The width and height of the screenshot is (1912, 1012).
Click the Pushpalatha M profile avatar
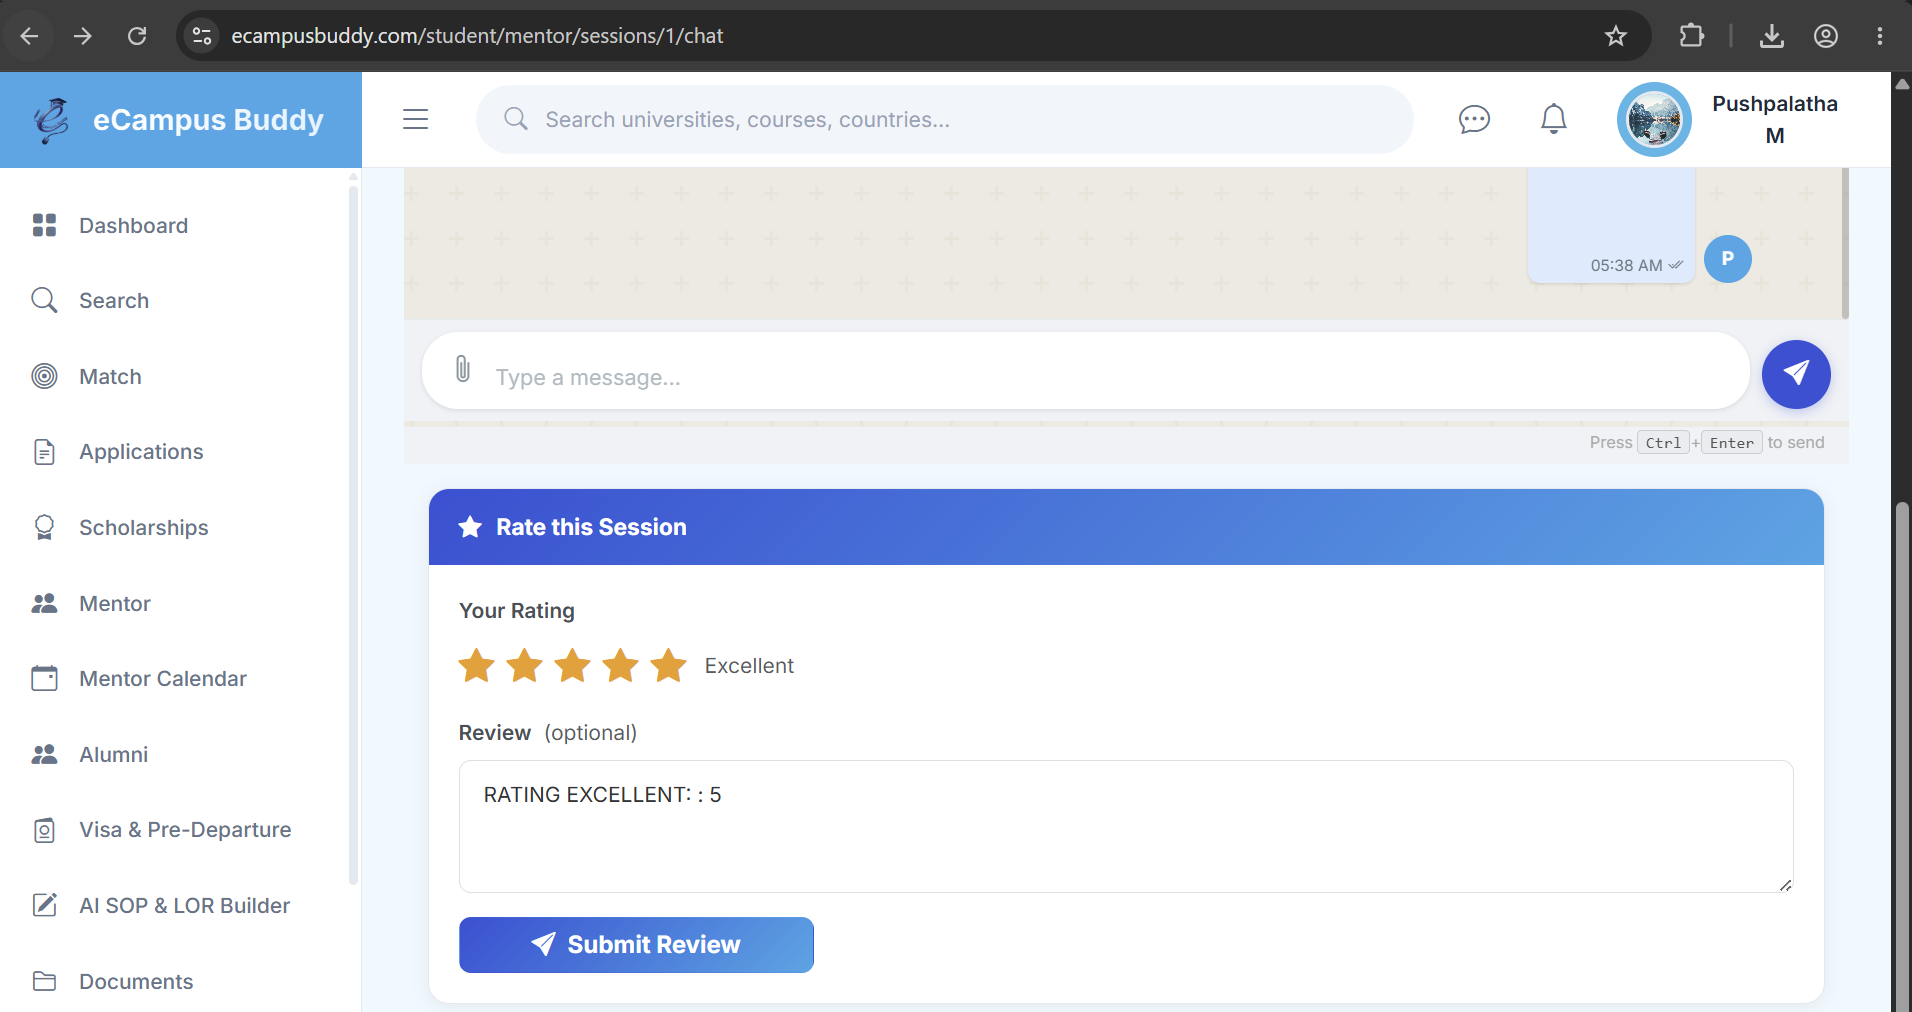[x=1654, y=119]
